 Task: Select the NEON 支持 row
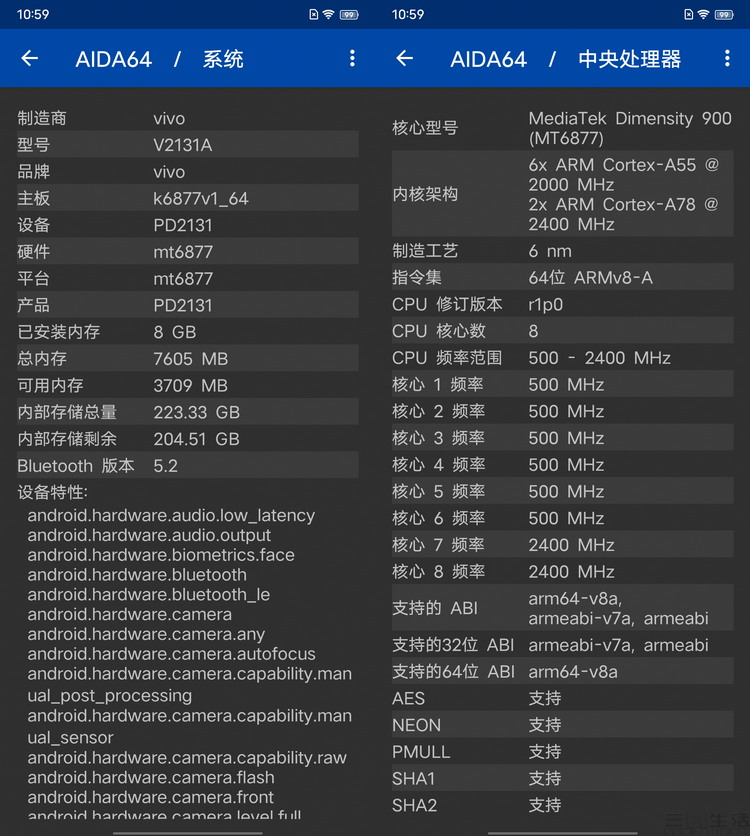[562, 725]
